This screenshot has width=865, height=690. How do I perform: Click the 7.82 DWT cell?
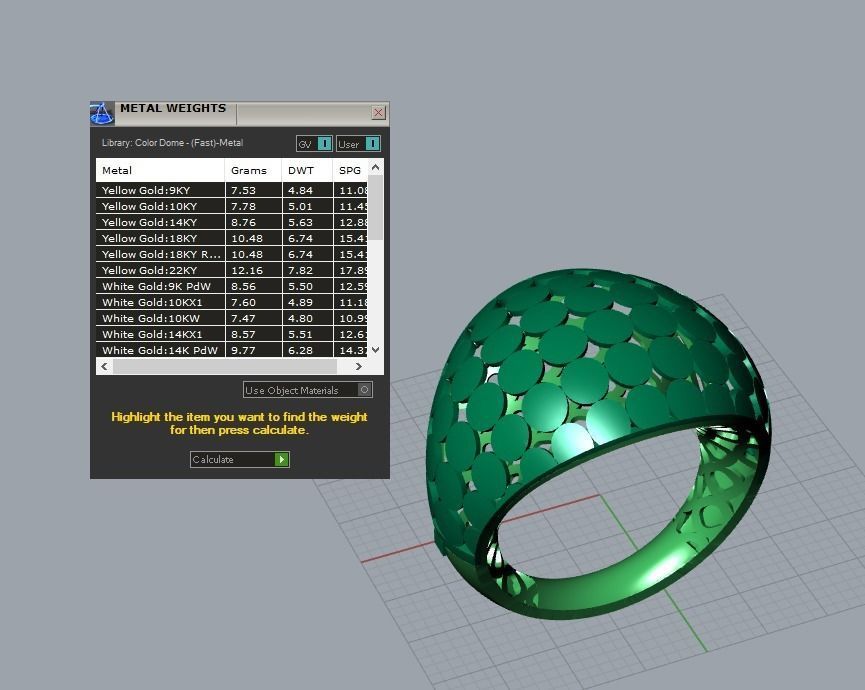pos(307,270)
